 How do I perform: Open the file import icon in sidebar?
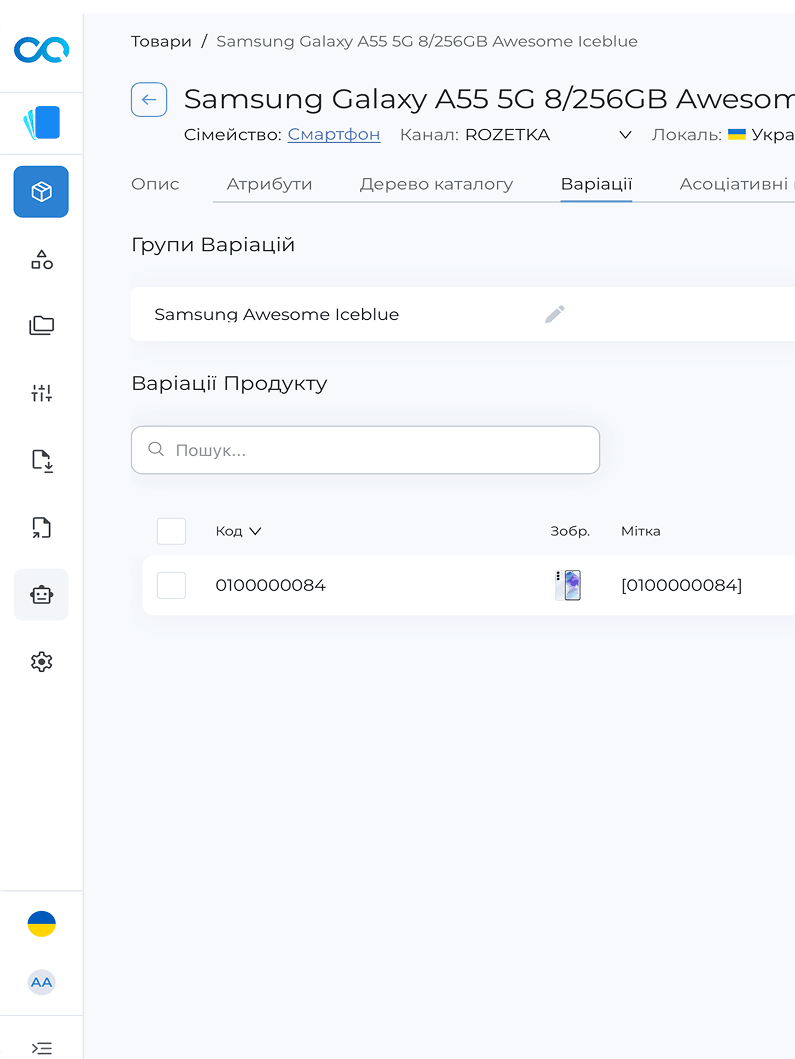pyautogui.click(x=41, y=461)
